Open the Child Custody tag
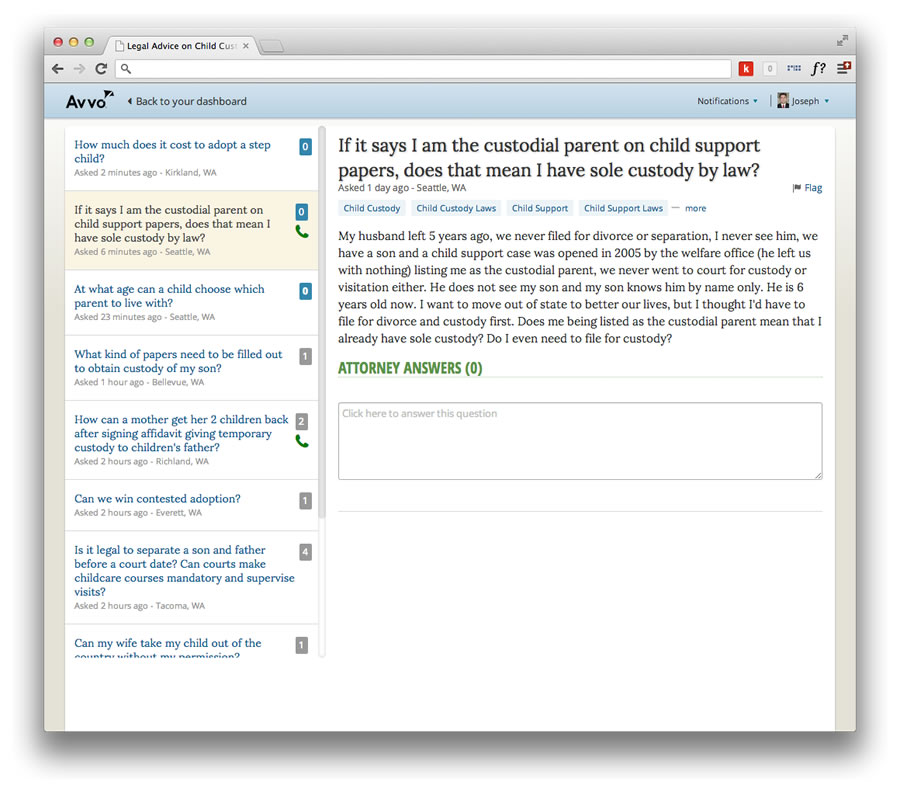 [371, 208]
